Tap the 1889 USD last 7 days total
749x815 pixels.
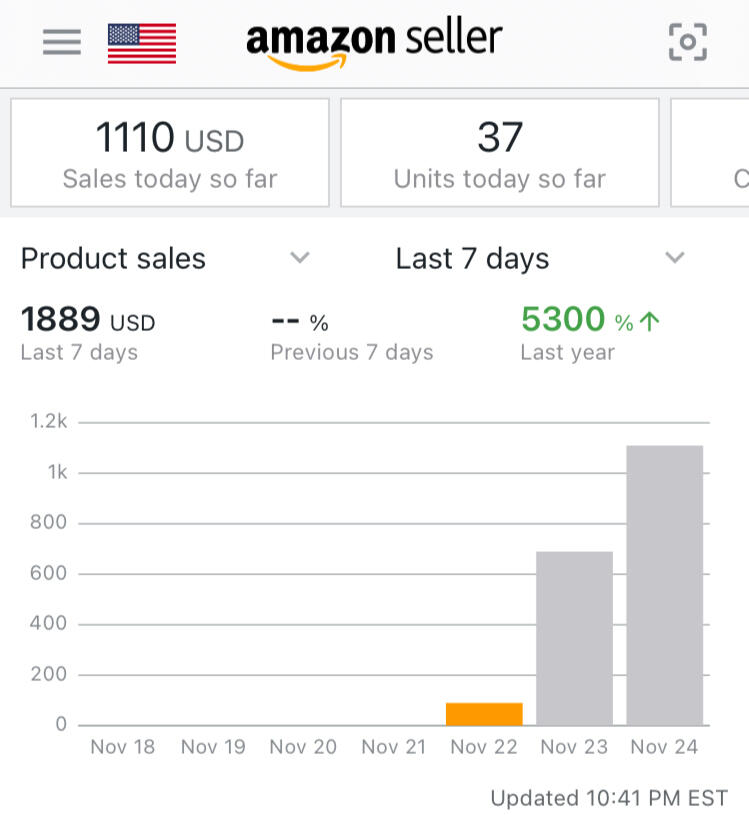click(88, 320)
